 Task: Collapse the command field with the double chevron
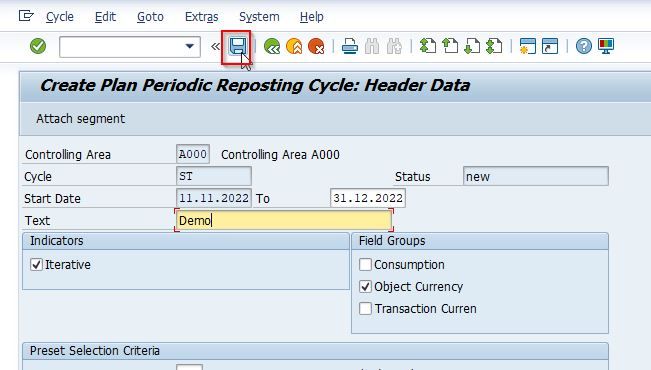point(215,46)
